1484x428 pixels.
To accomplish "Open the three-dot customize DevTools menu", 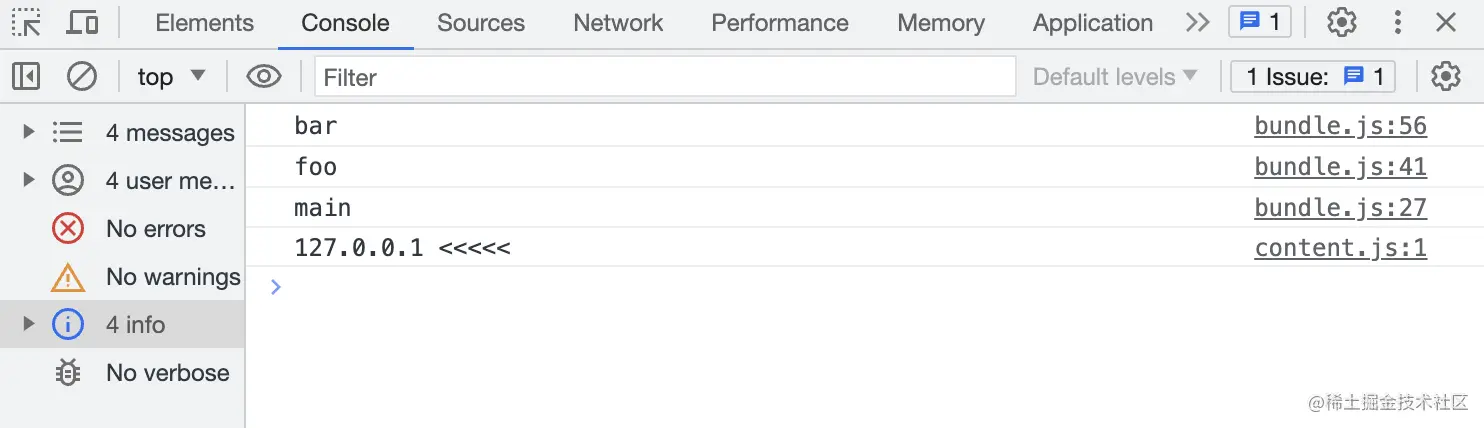I will (1398, 22).
